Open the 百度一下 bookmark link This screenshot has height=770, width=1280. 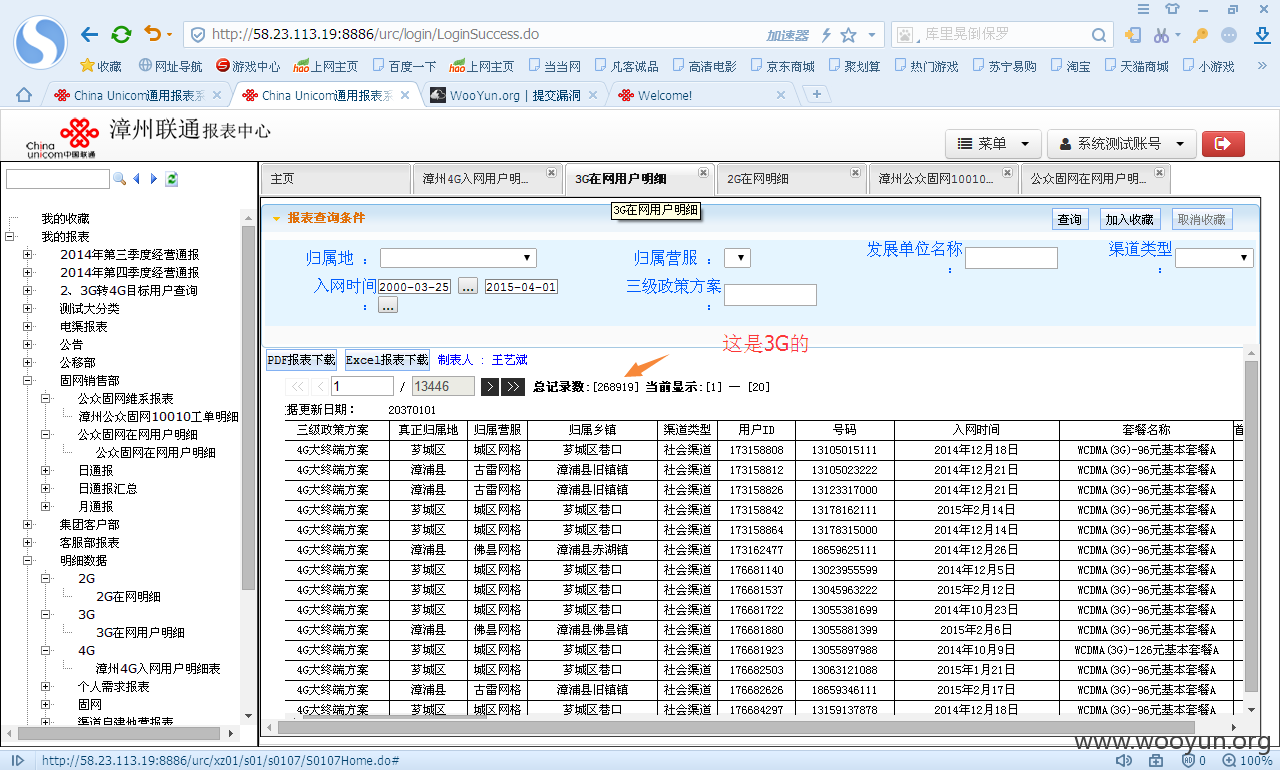tap(404, 66)
